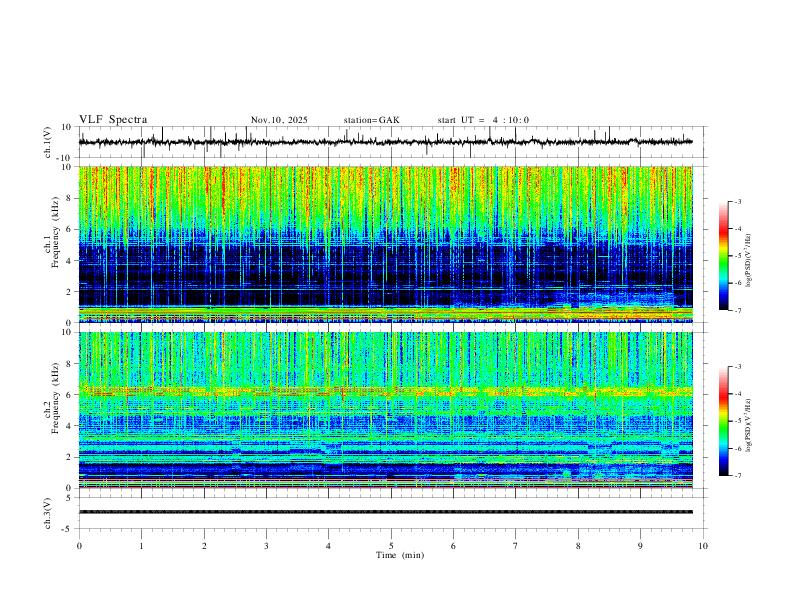Click the "6" kHz tick on ch.2 spectrogram

pos(69,395)
